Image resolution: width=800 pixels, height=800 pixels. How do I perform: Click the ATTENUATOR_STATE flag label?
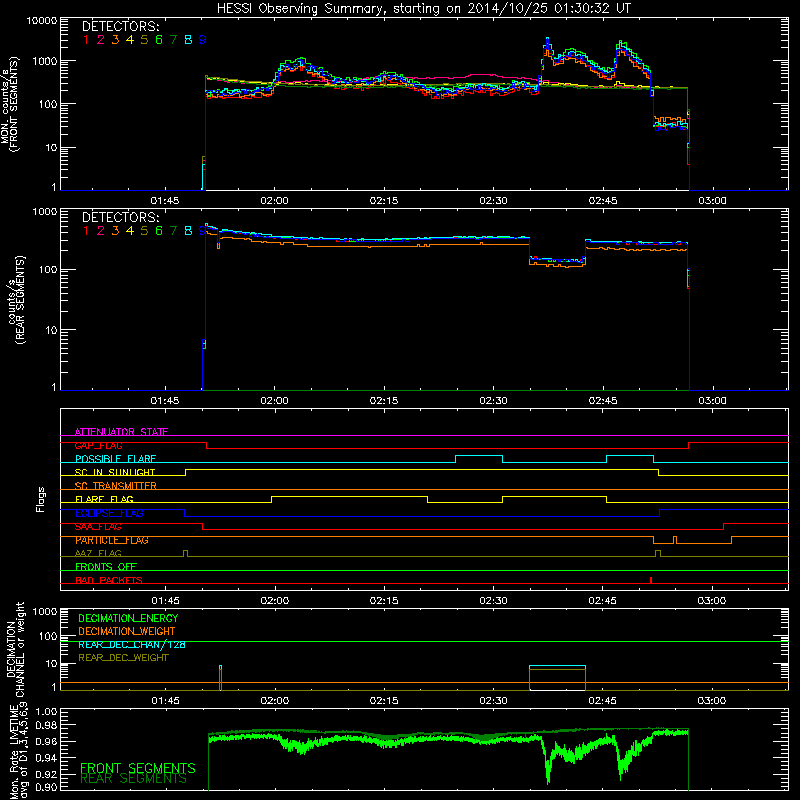coord(121,432)
